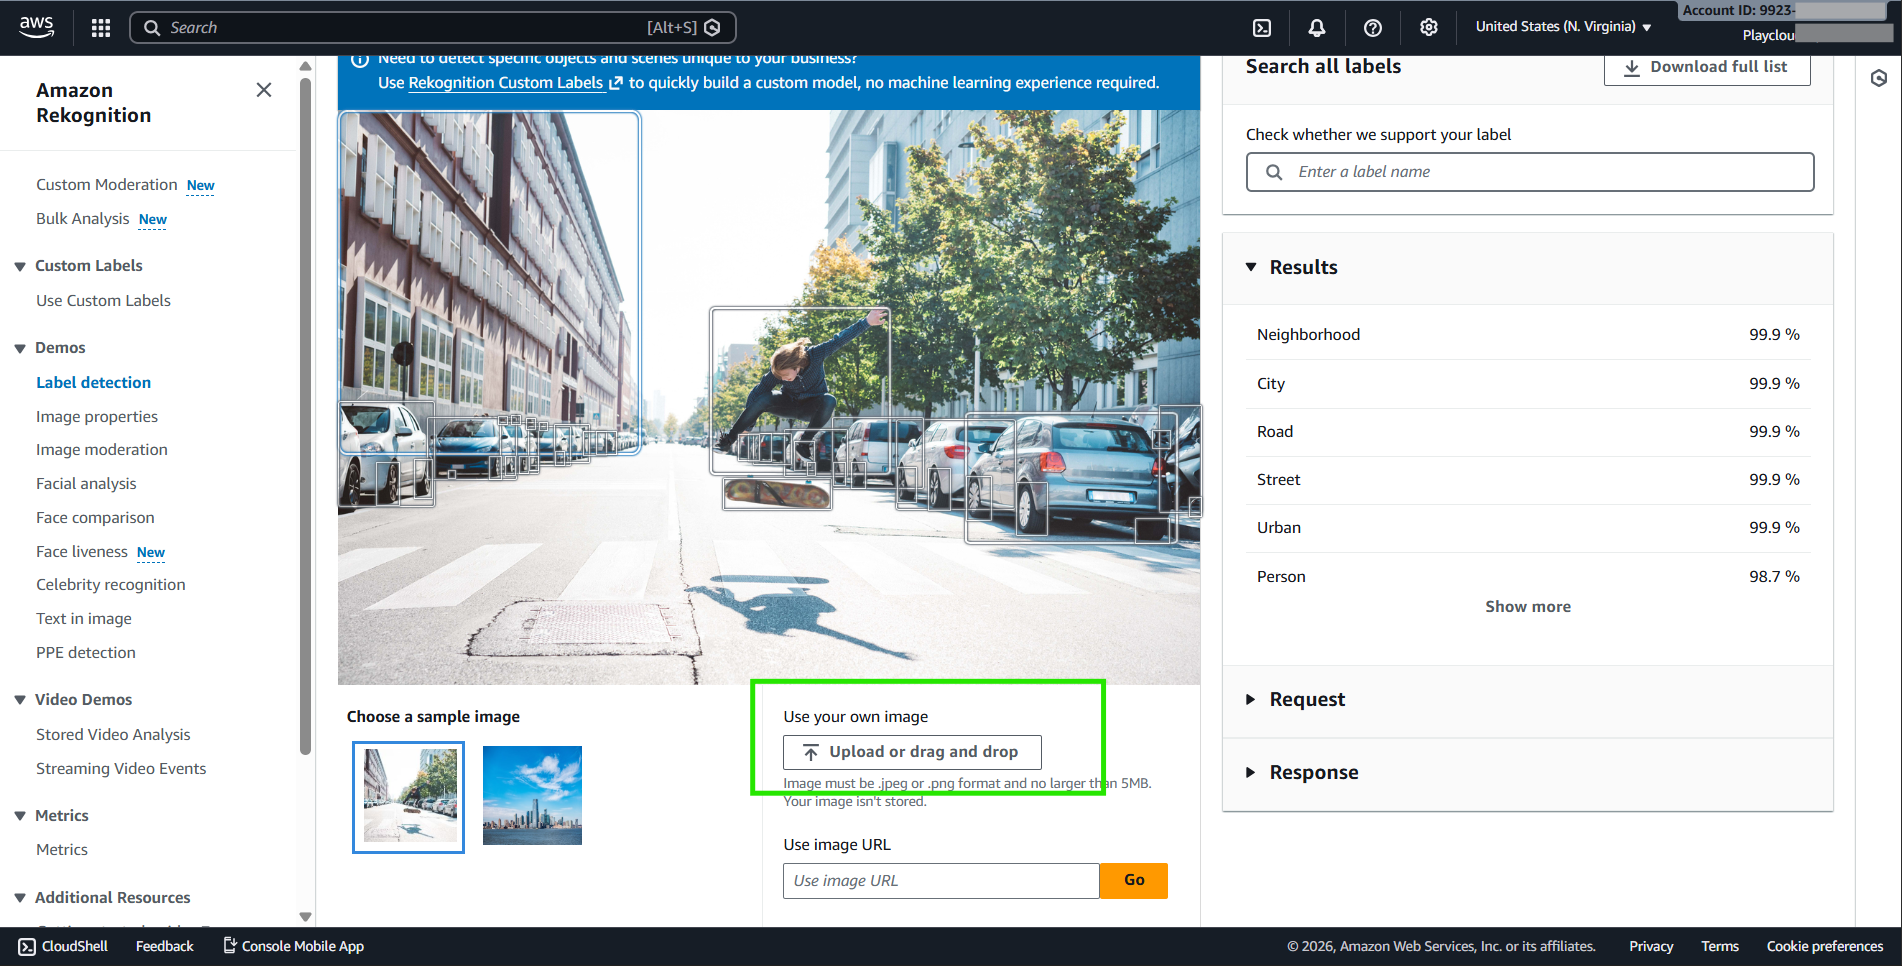Open Facial analysis demo
The height and width of the screenshot is (966, 1902).
point(86,484)
